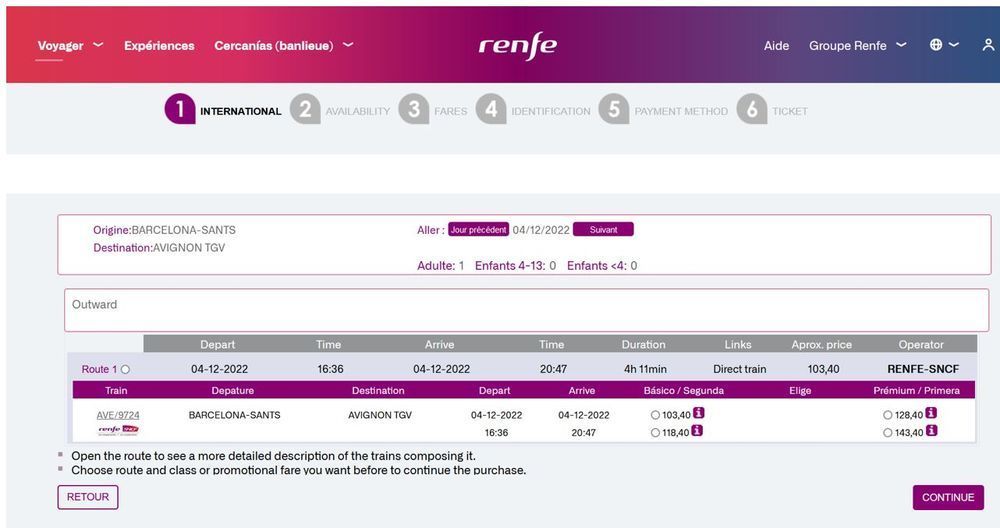Viewport: 1000px width, 528px height.
Task: Click the Básico / Segunda column header
Action: coord(684,390)
